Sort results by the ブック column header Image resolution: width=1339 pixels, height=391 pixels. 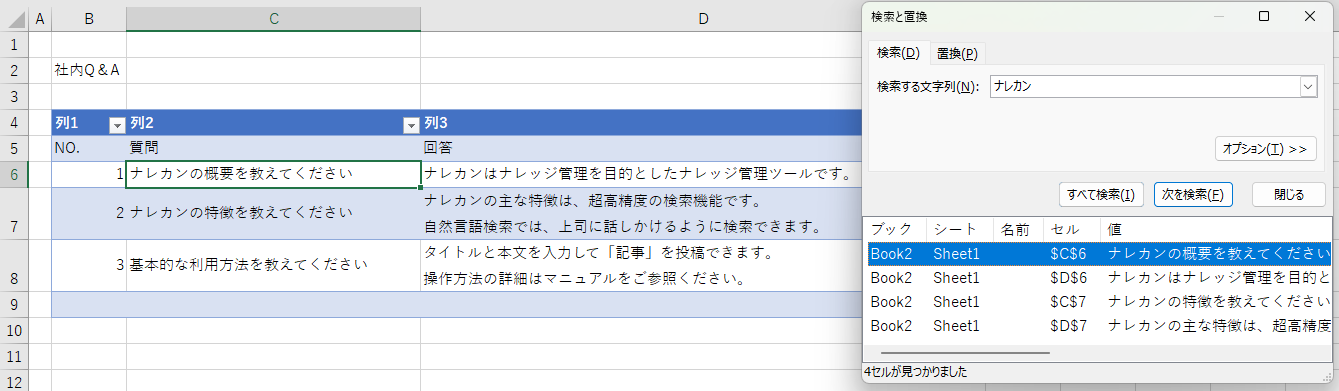tap(895, 229)
